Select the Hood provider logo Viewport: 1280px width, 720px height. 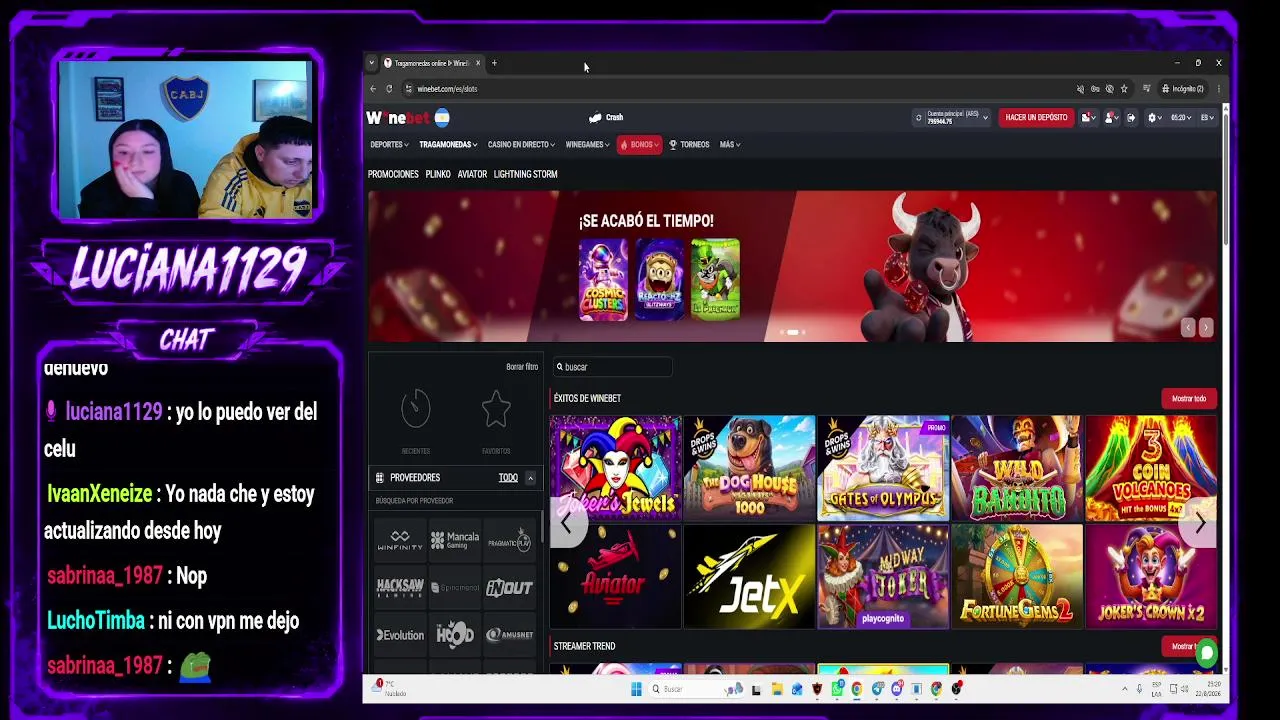tap(455, 635)
